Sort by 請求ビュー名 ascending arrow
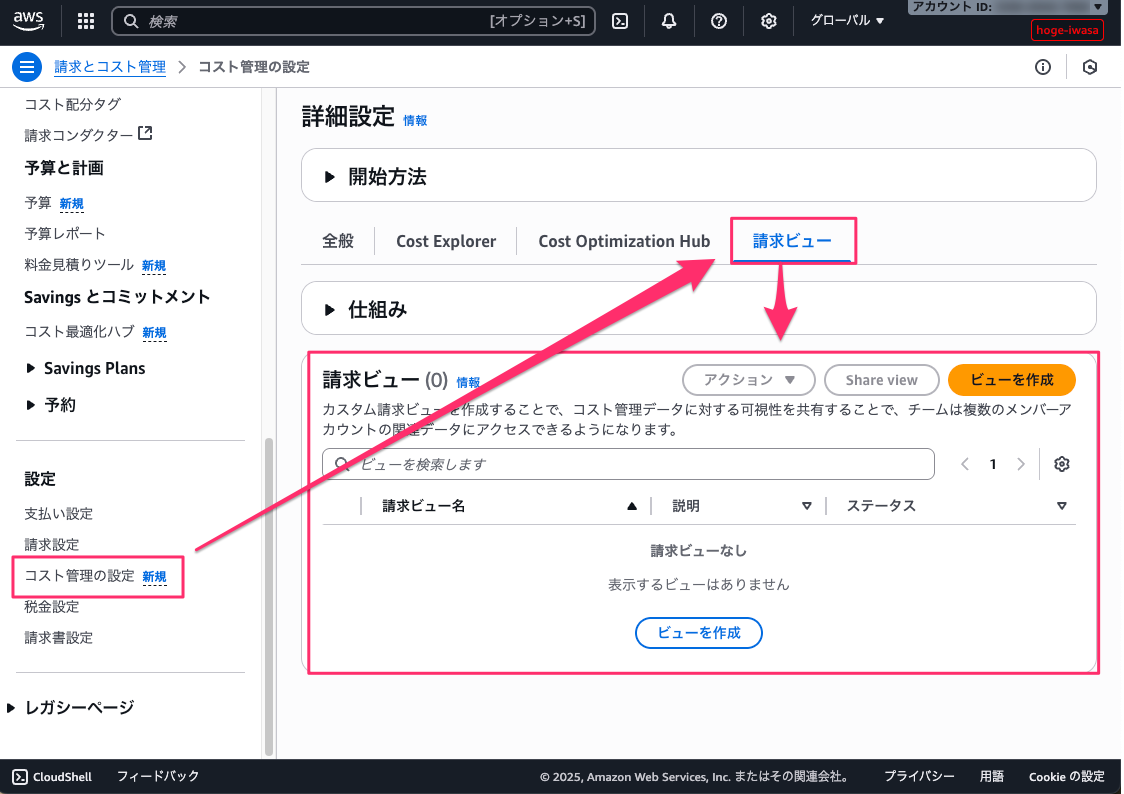The image size is (1124, 794). click(632, 506)
